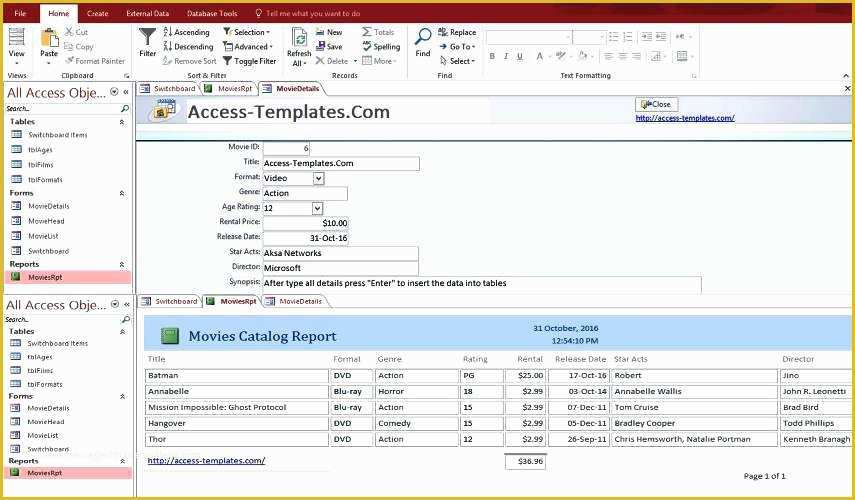Switch to External Data ribbon tab
855x500 pixels.
[147, 13]
